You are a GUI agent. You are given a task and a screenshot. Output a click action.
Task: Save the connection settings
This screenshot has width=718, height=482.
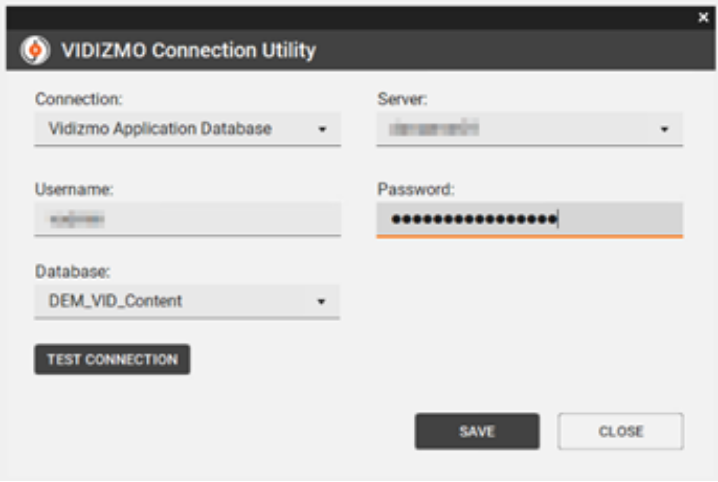click(477, 431)
